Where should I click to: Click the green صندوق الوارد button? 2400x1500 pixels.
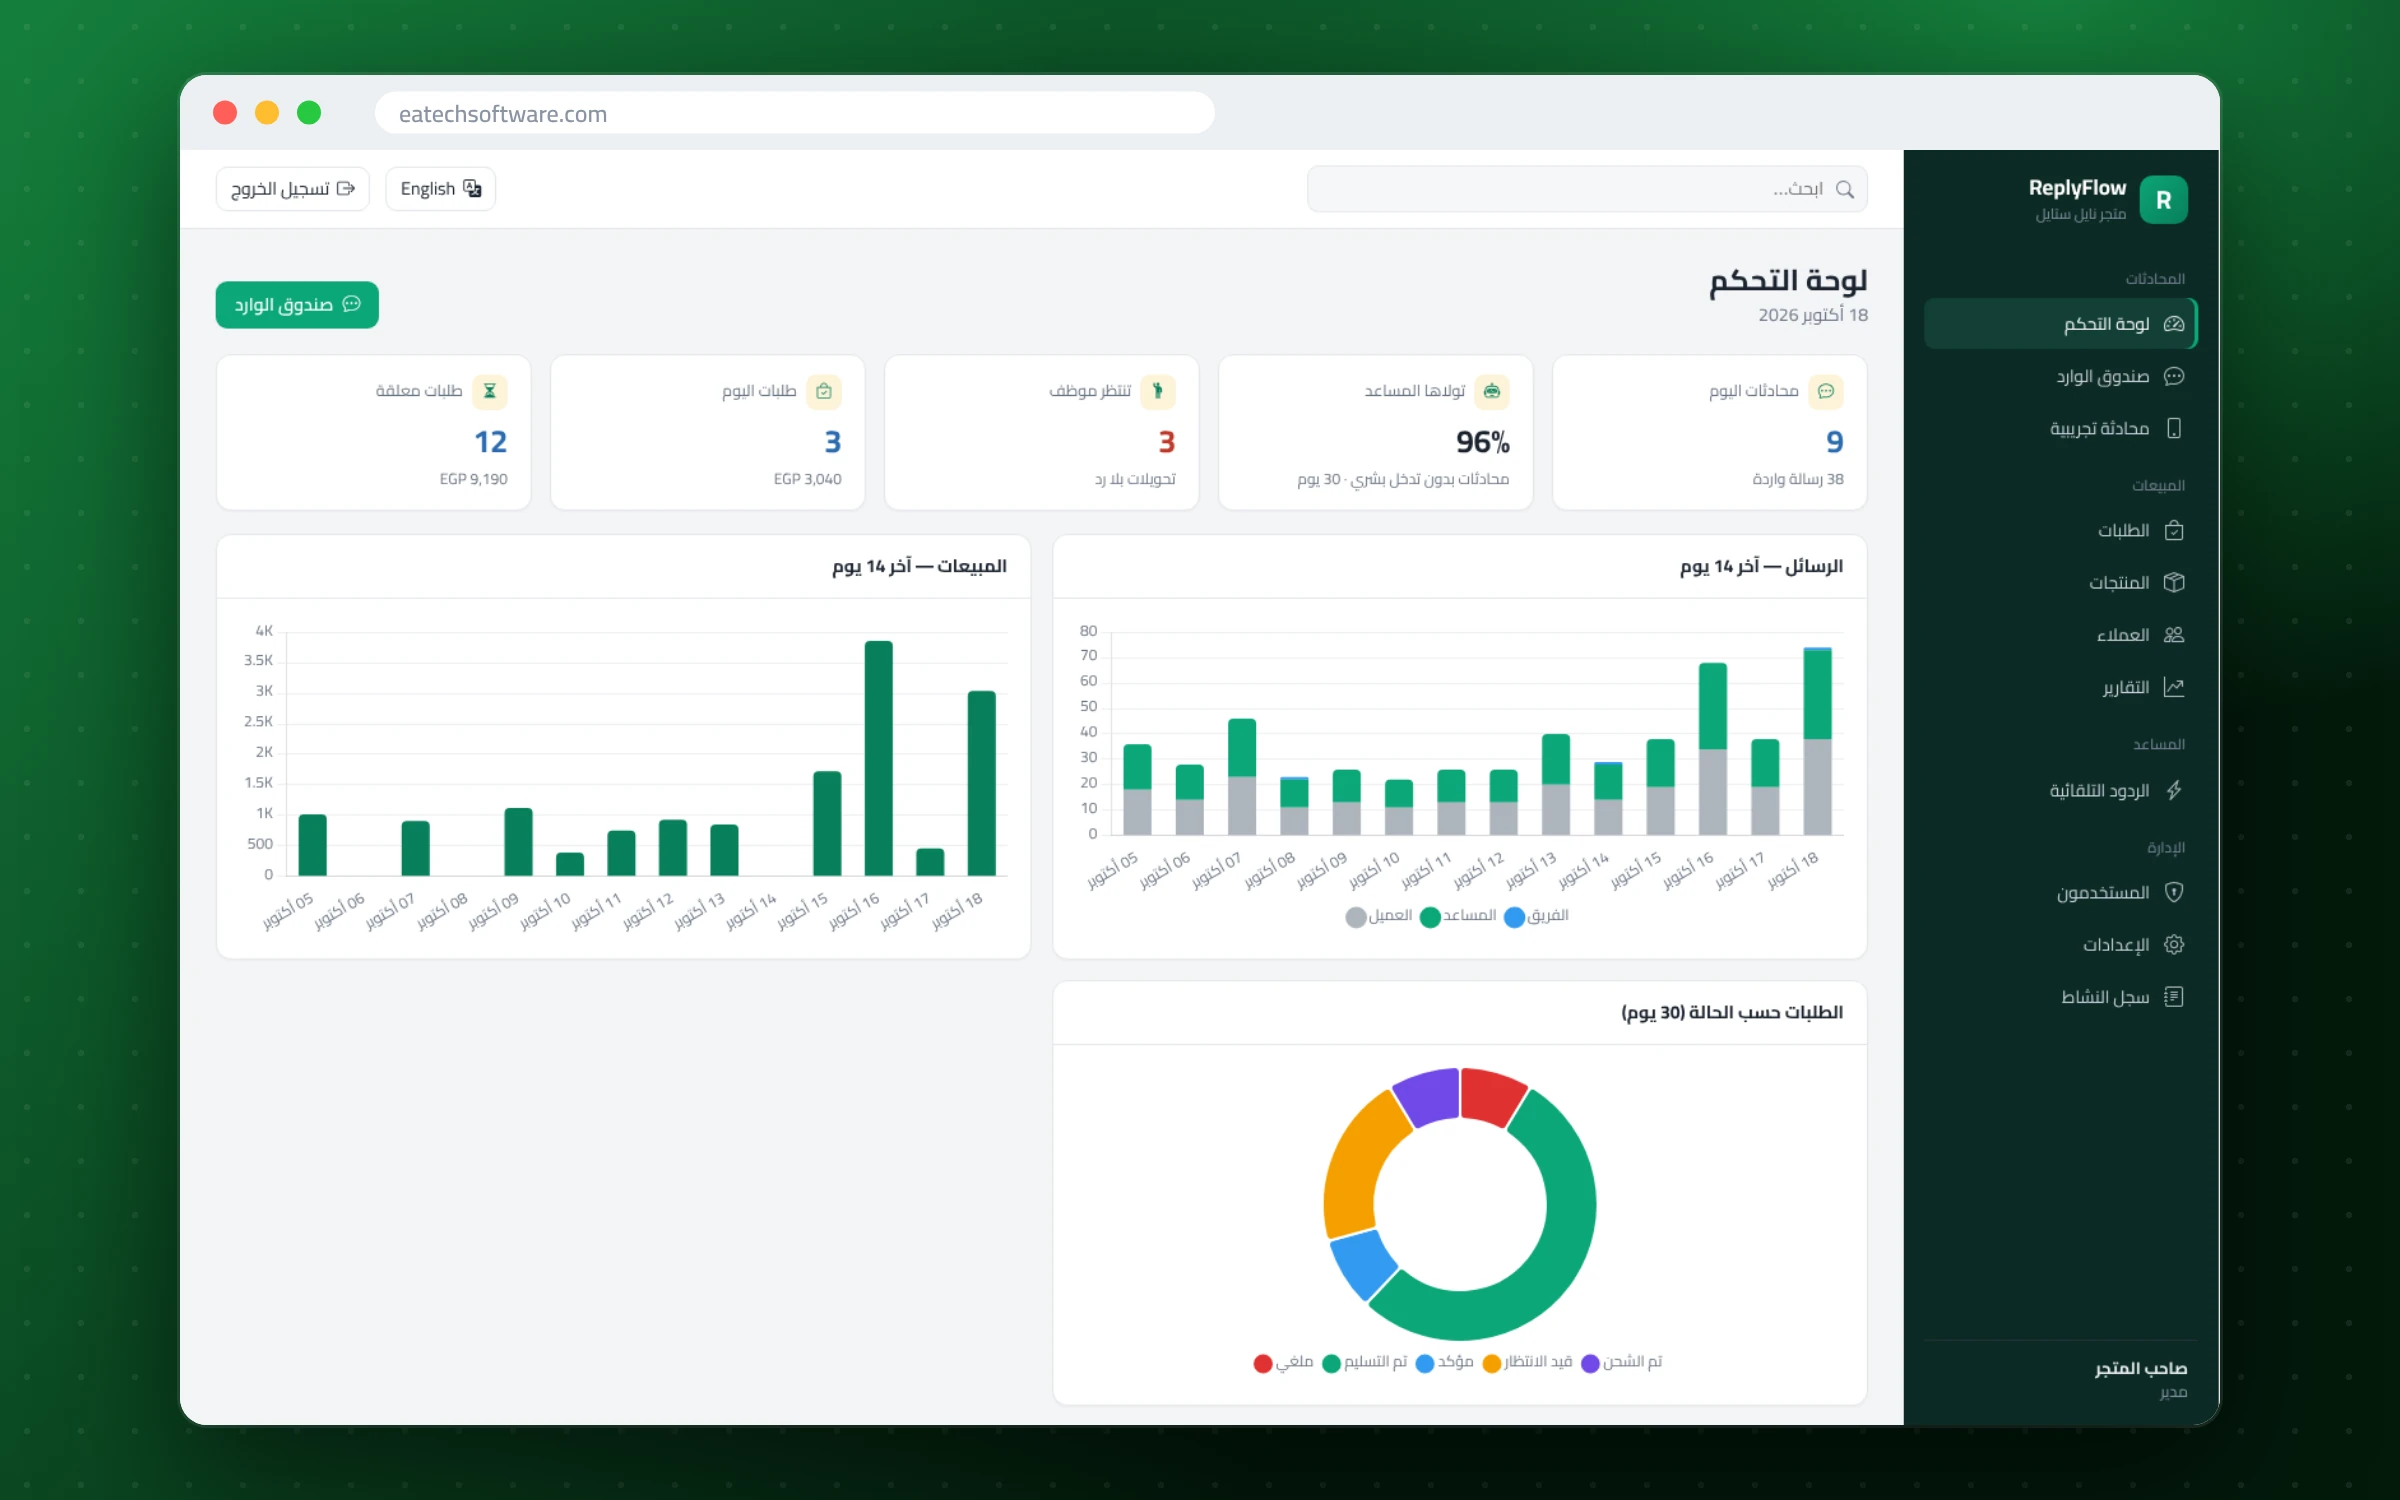point(297,305)
